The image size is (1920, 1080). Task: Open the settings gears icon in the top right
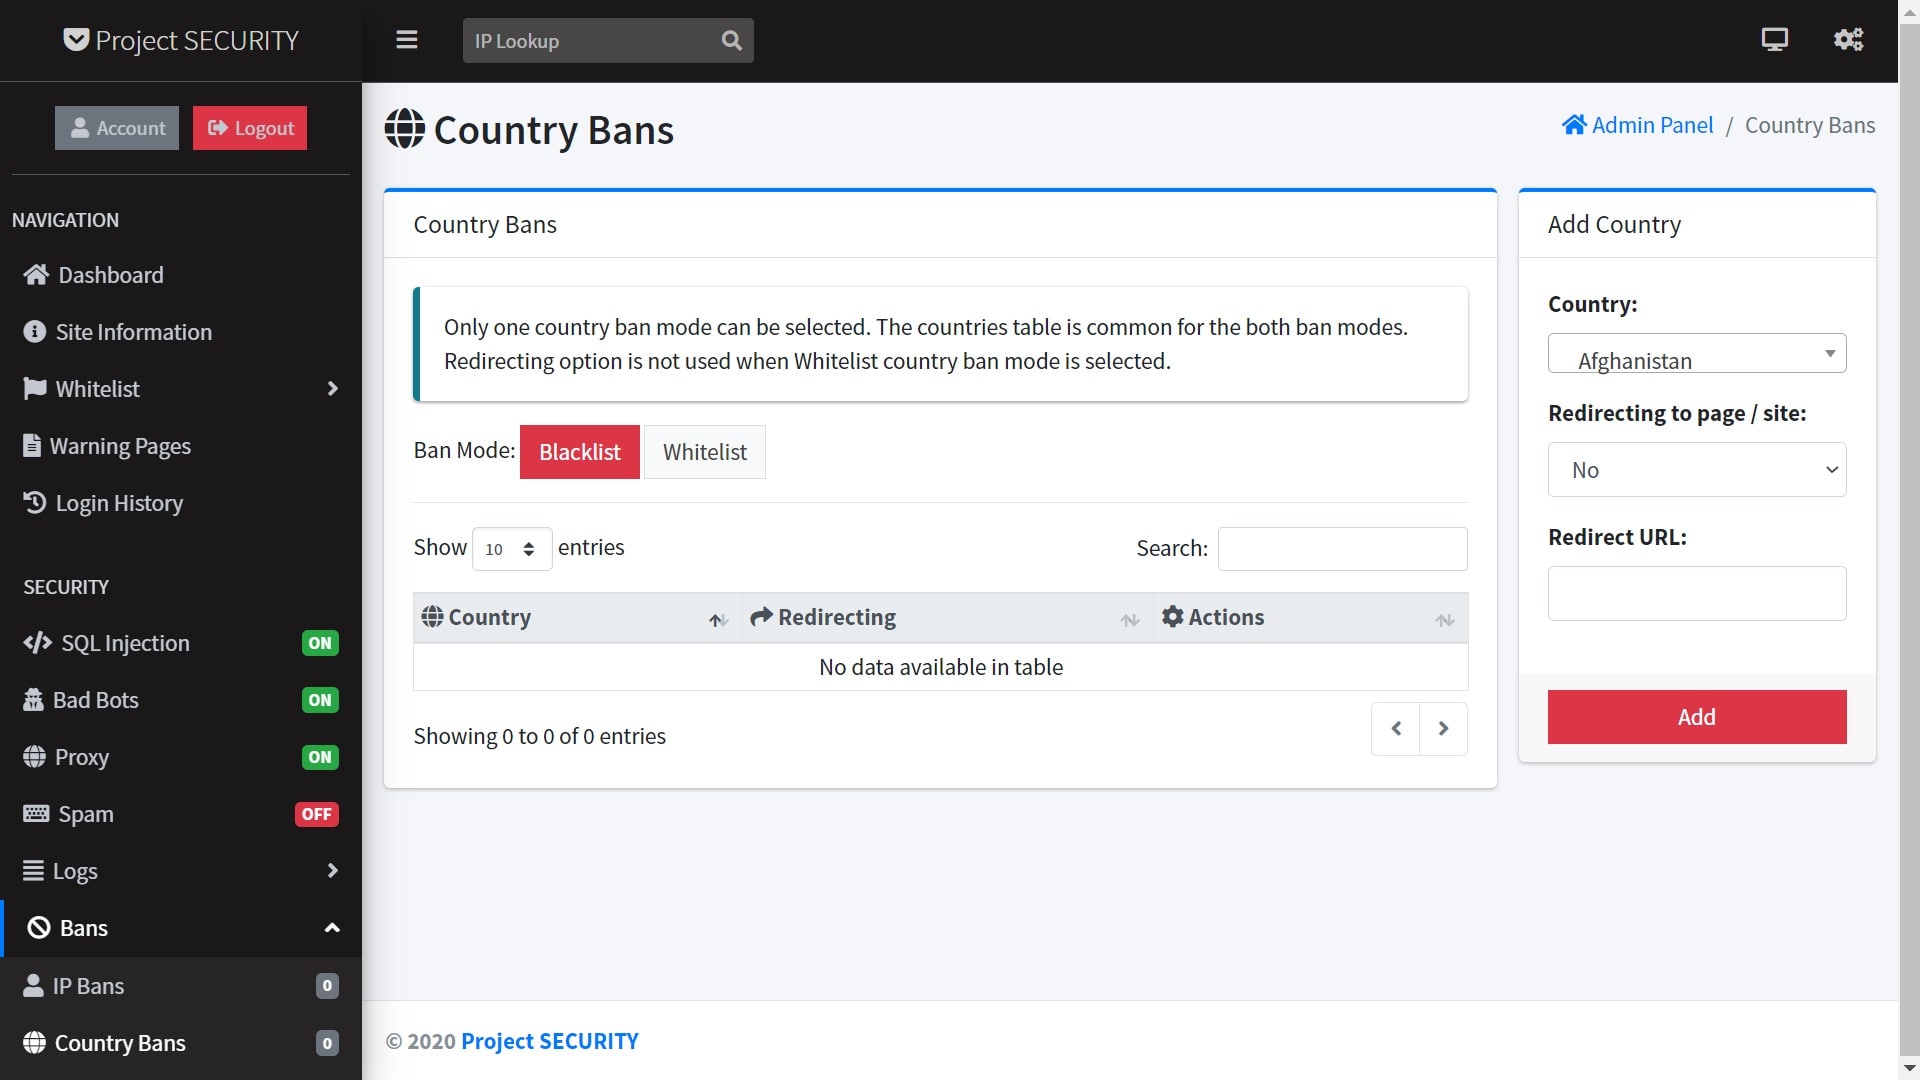(x=1847, y=40)
